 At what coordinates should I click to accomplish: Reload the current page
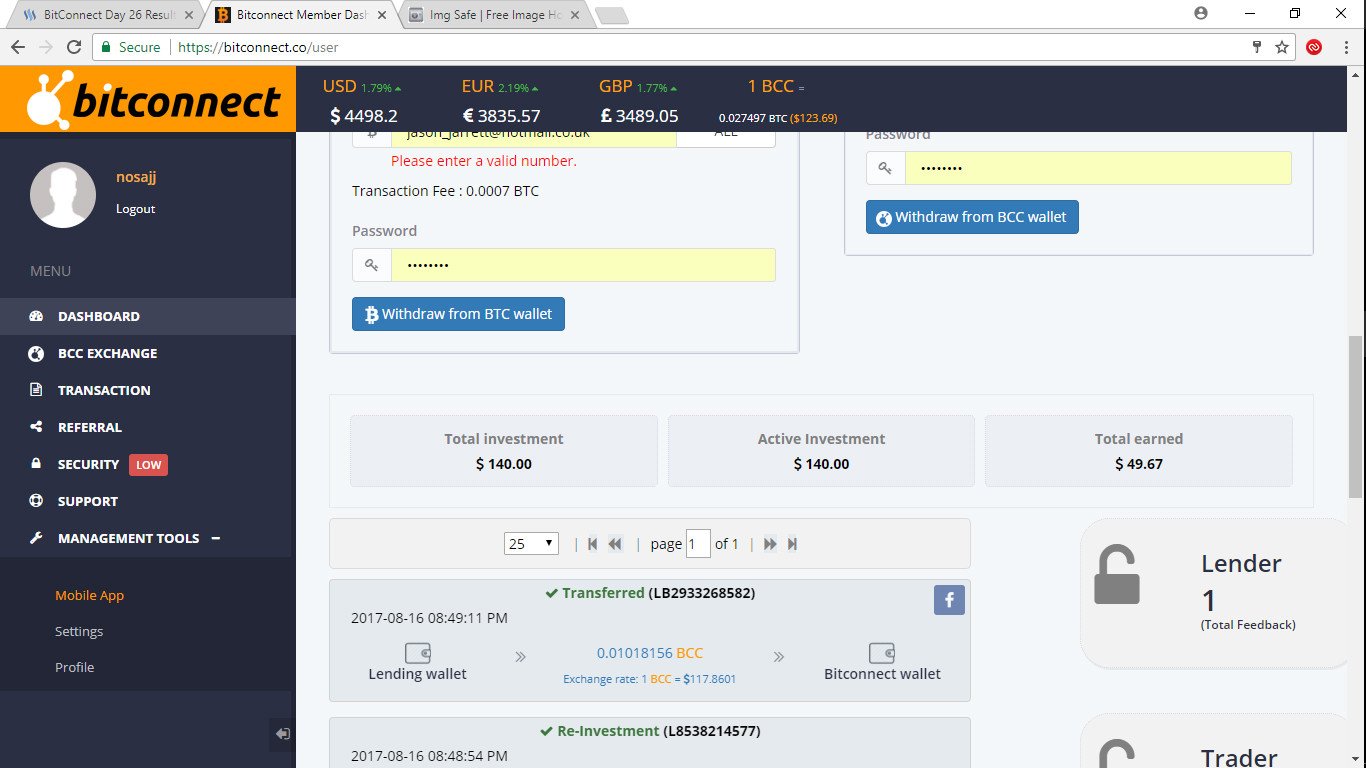point(73,47)
